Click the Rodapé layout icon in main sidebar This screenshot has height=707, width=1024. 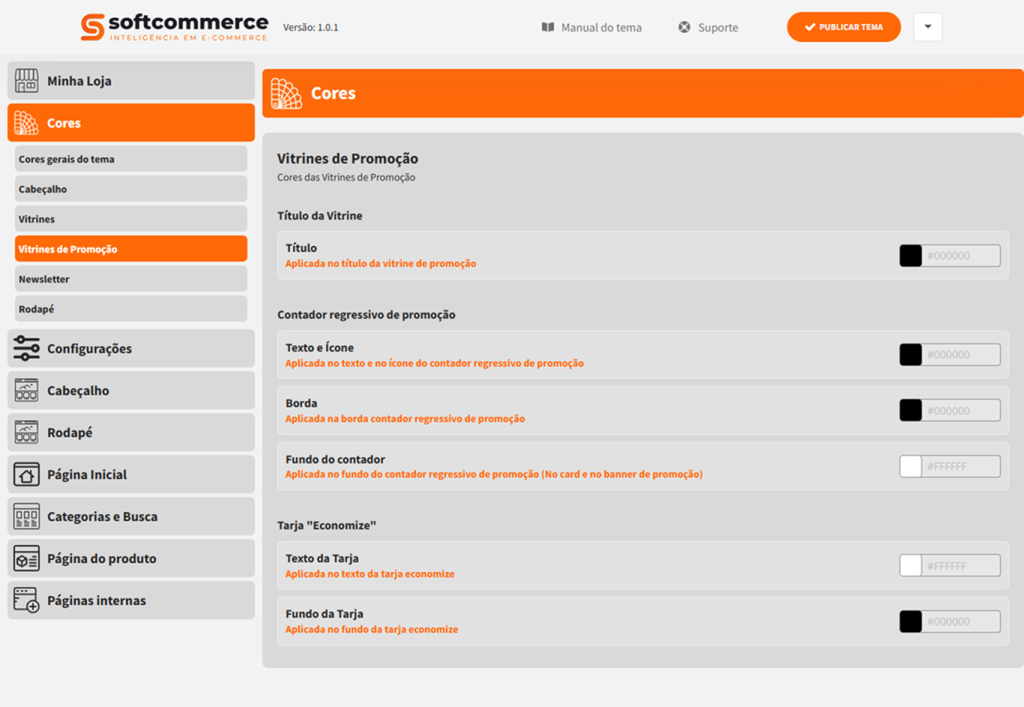point(26,432)
